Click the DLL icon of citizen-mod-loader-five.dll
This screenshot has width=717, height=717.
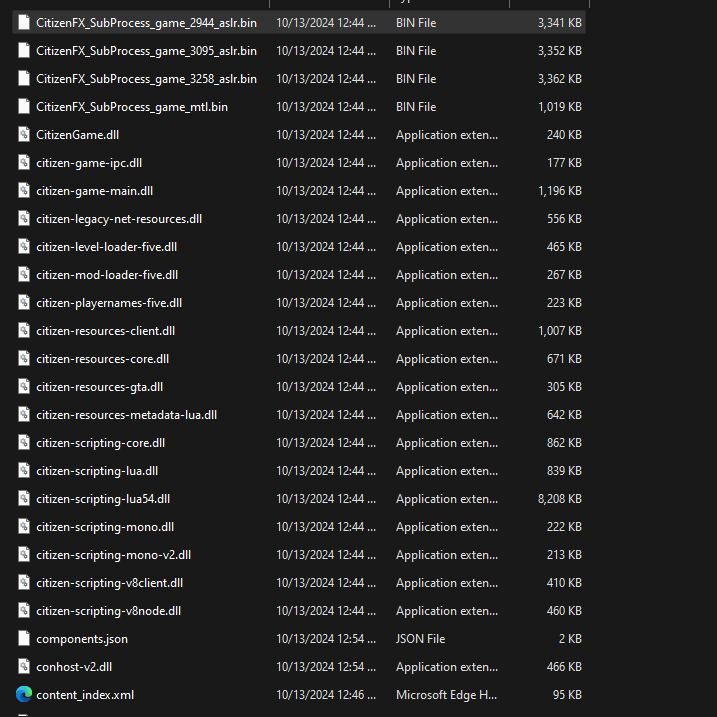click(x=24, y=274)
